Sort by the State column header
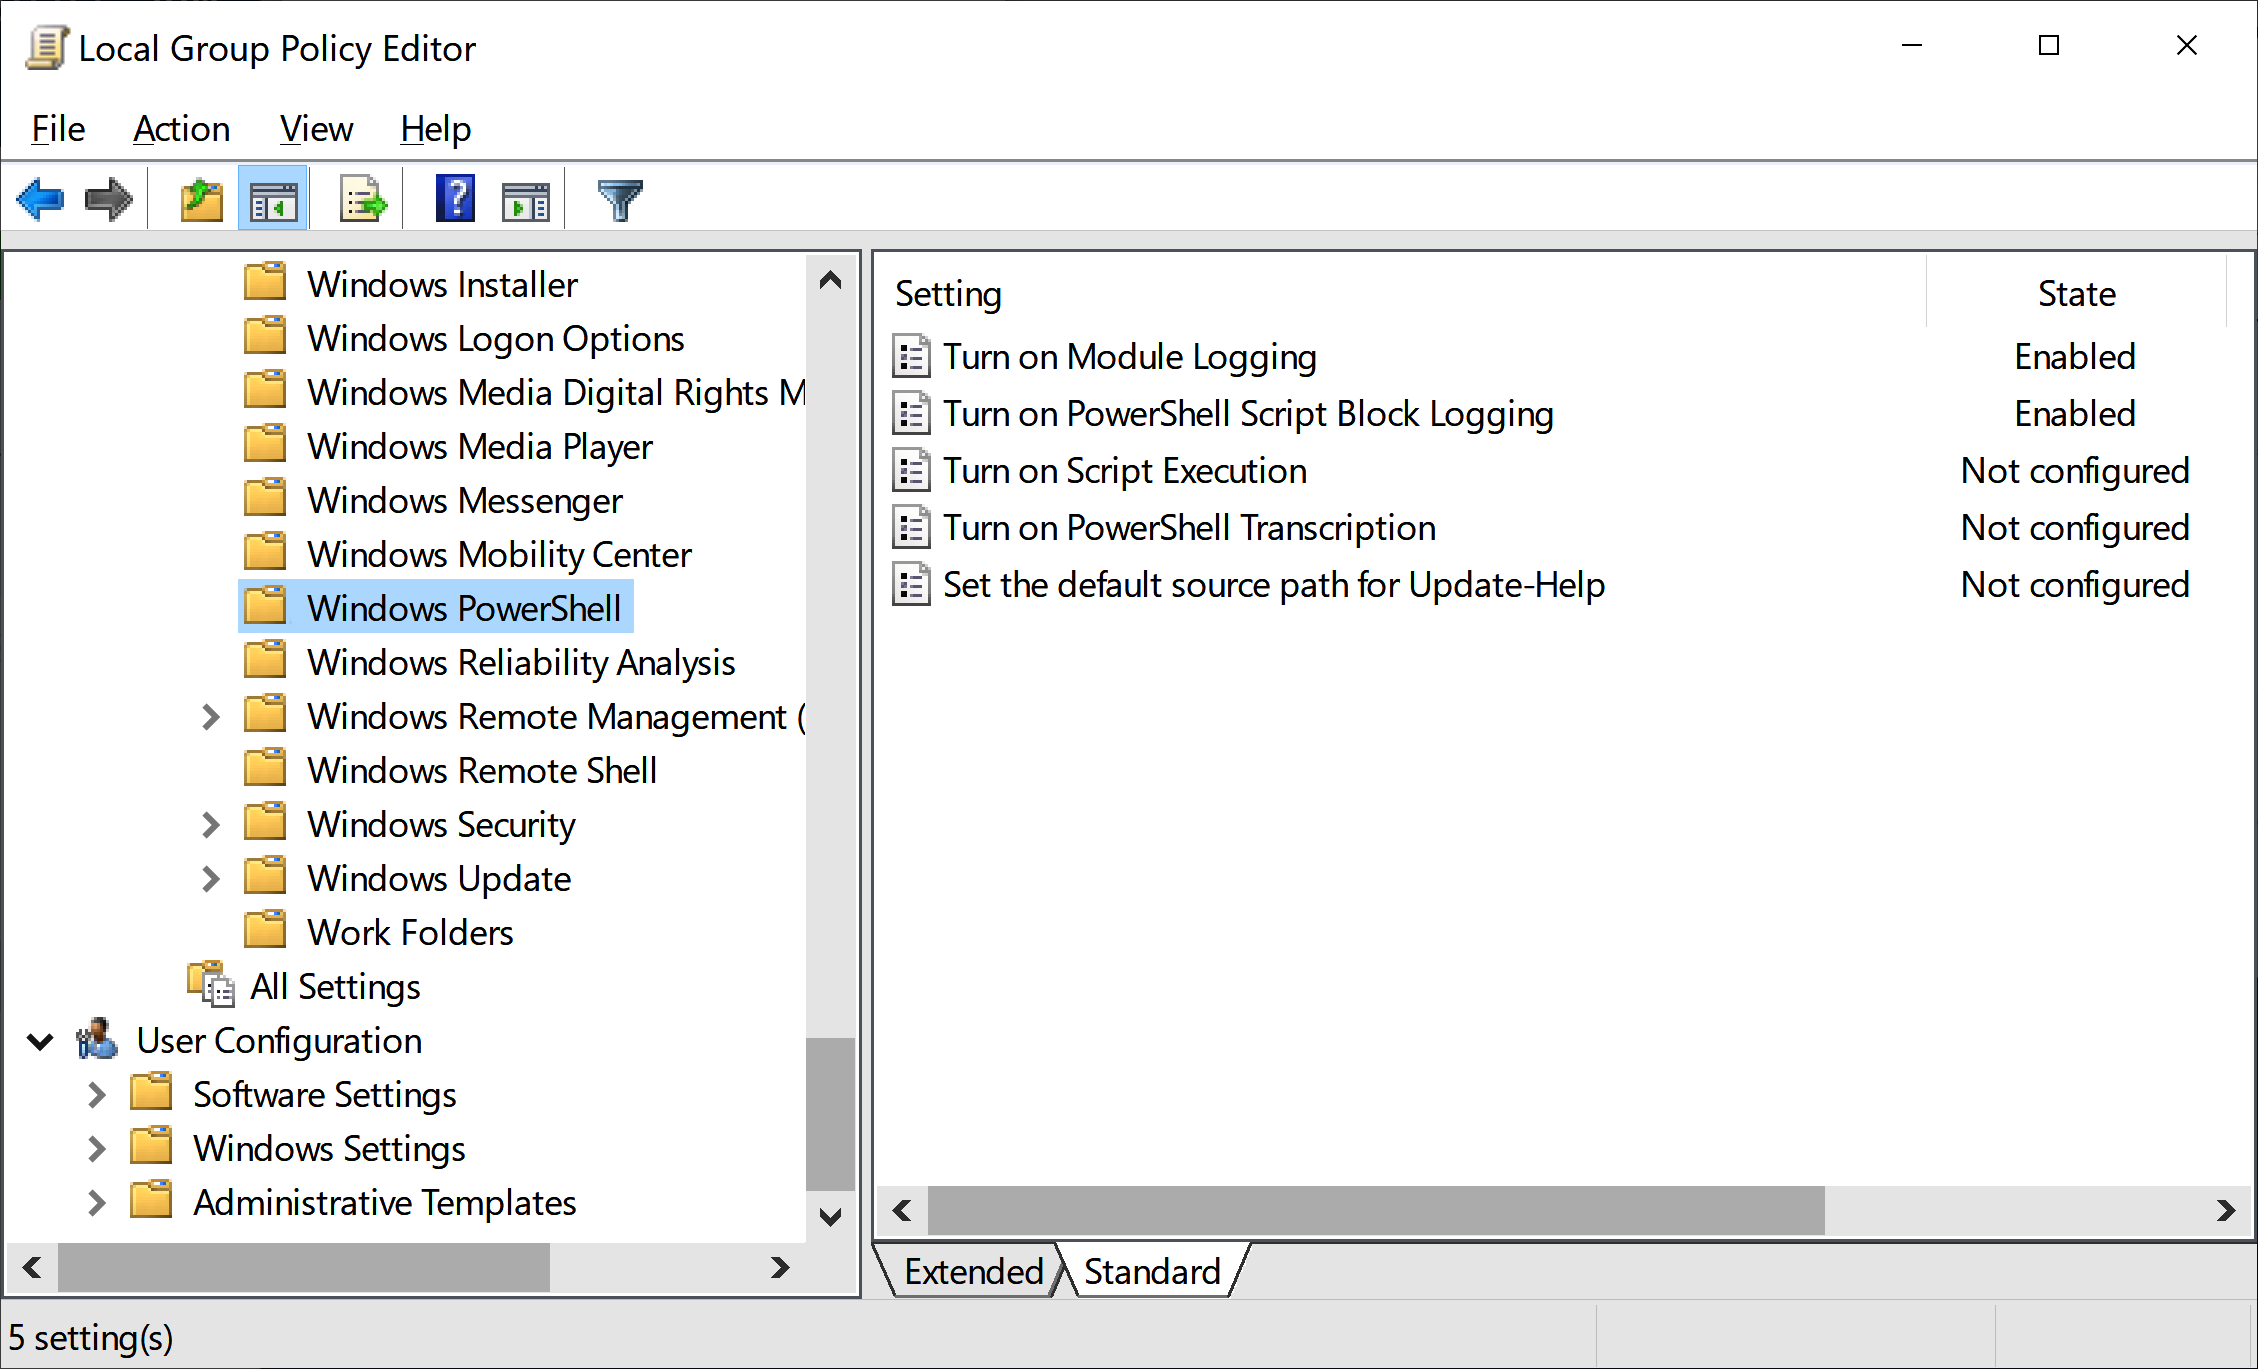 pos(2077,294)
